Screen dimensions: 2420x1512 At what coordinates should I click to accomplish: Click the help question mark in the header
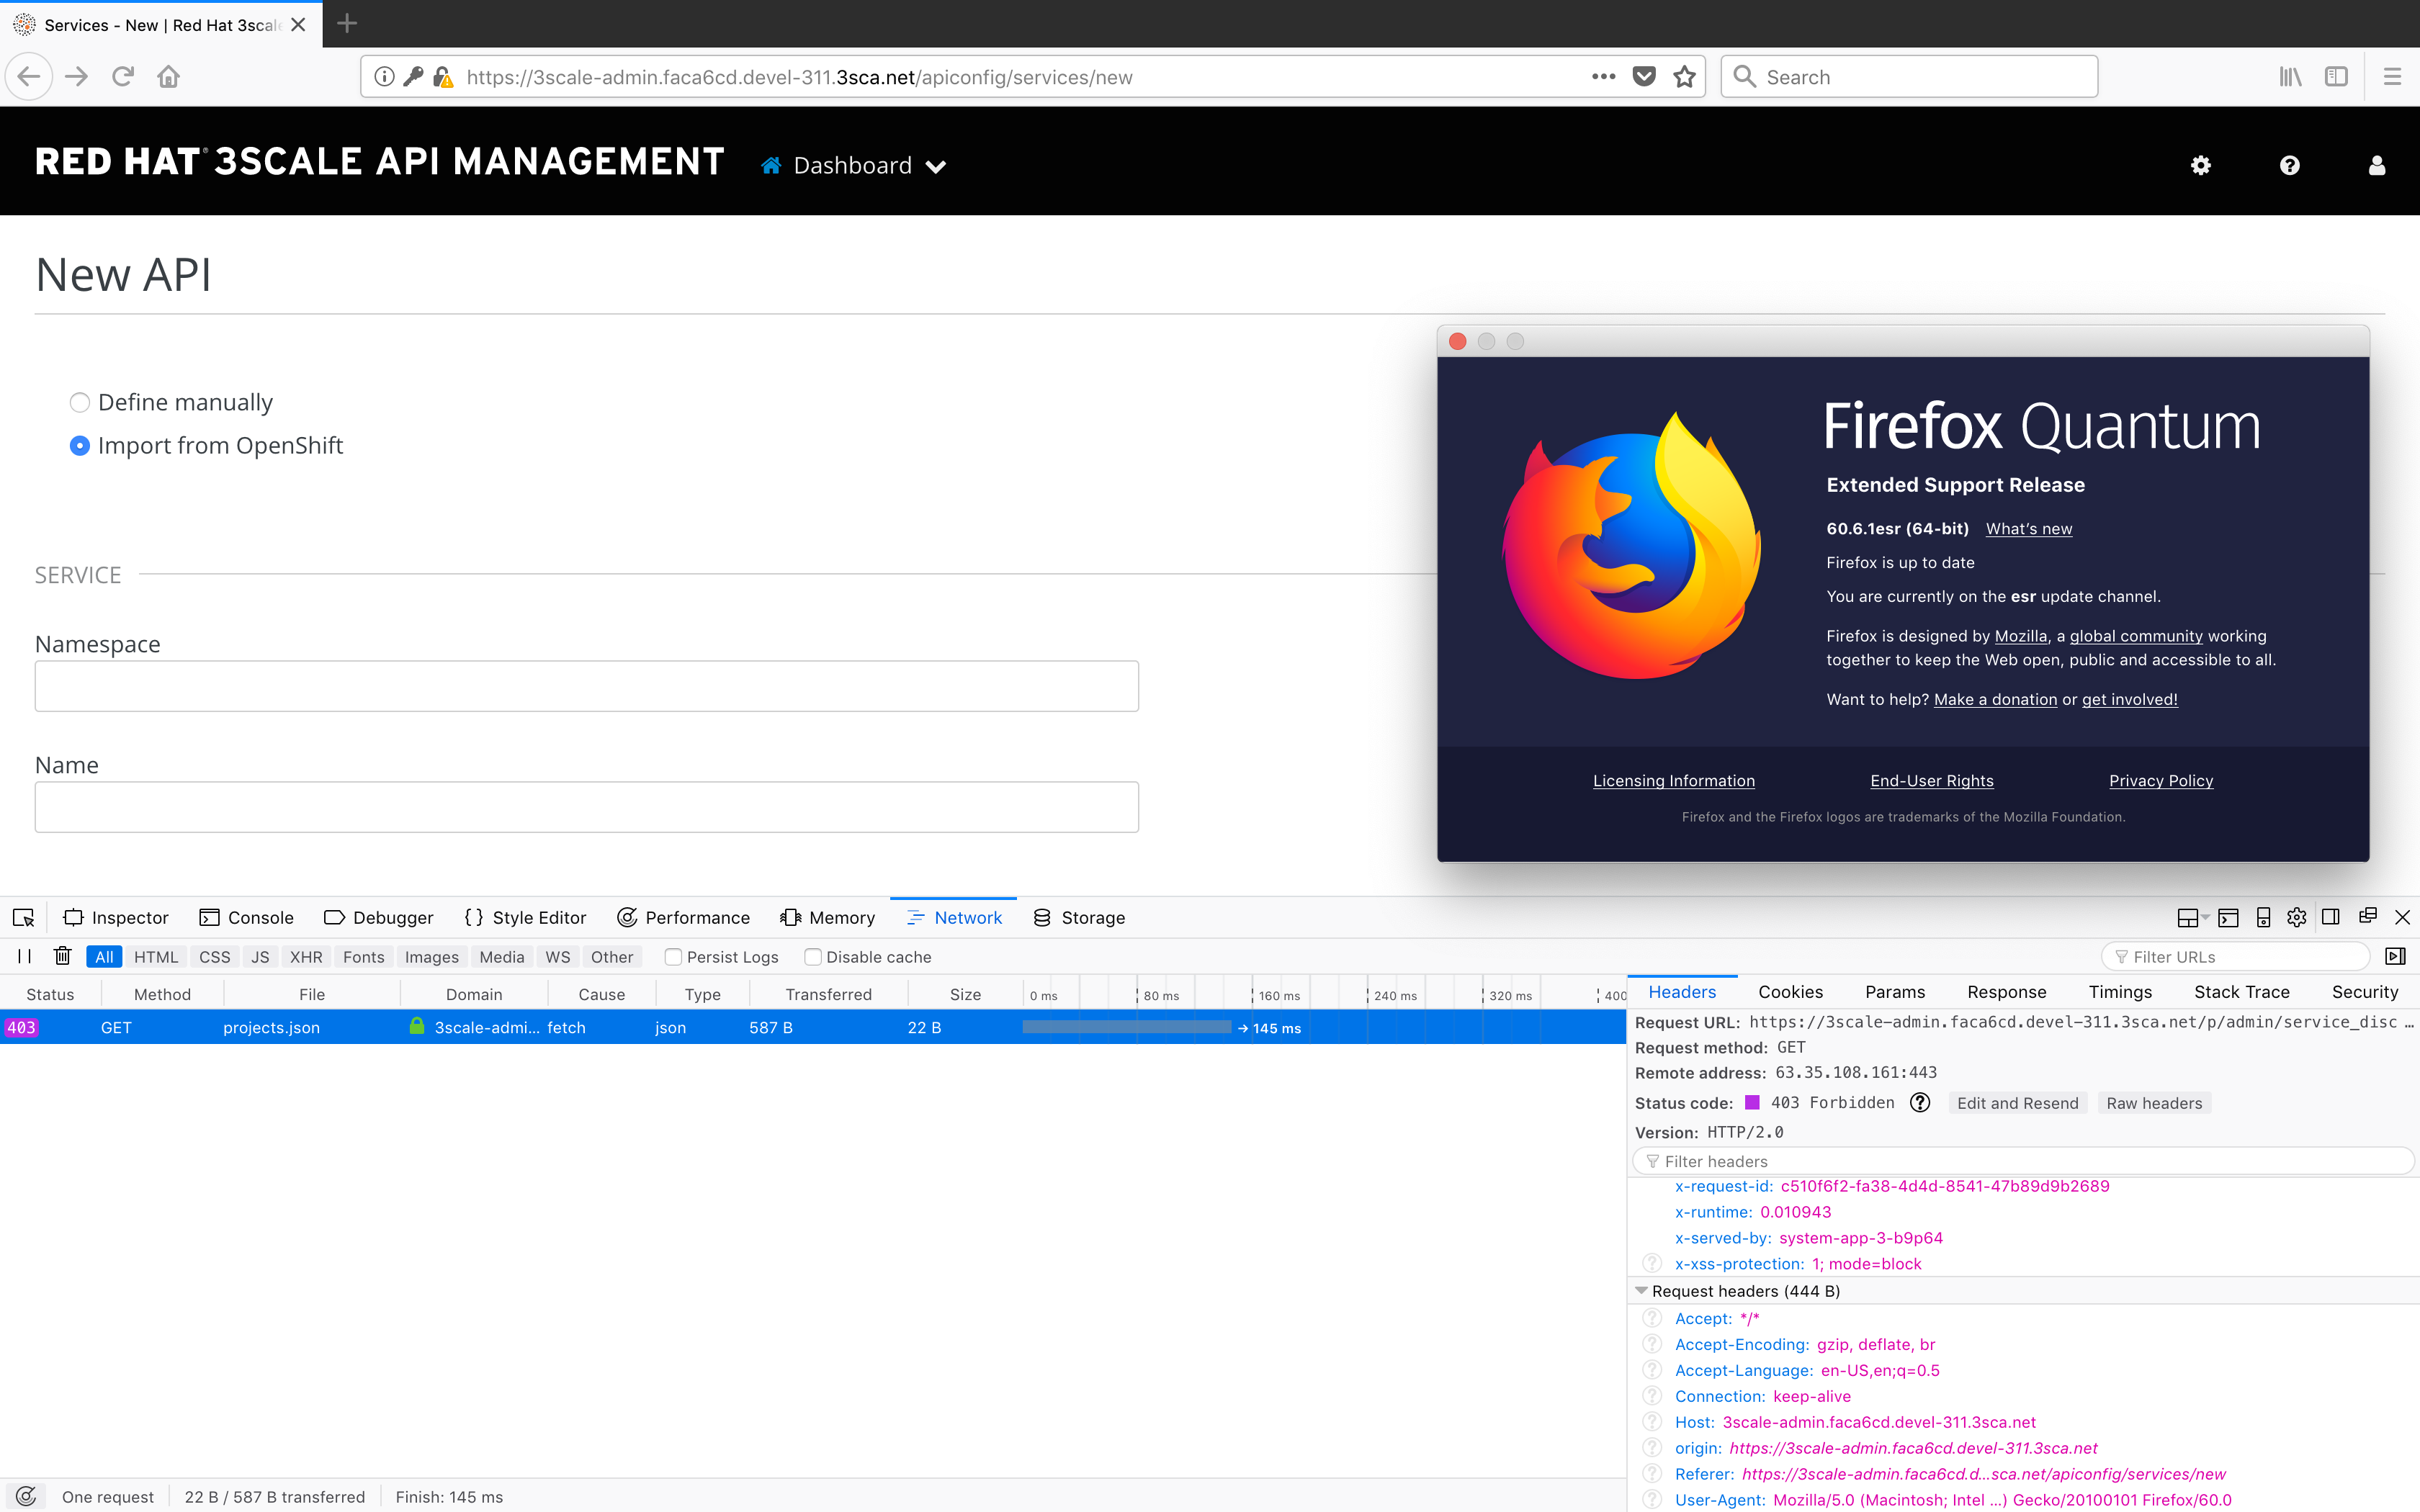pyautogui.click(x=2289, y=166)
